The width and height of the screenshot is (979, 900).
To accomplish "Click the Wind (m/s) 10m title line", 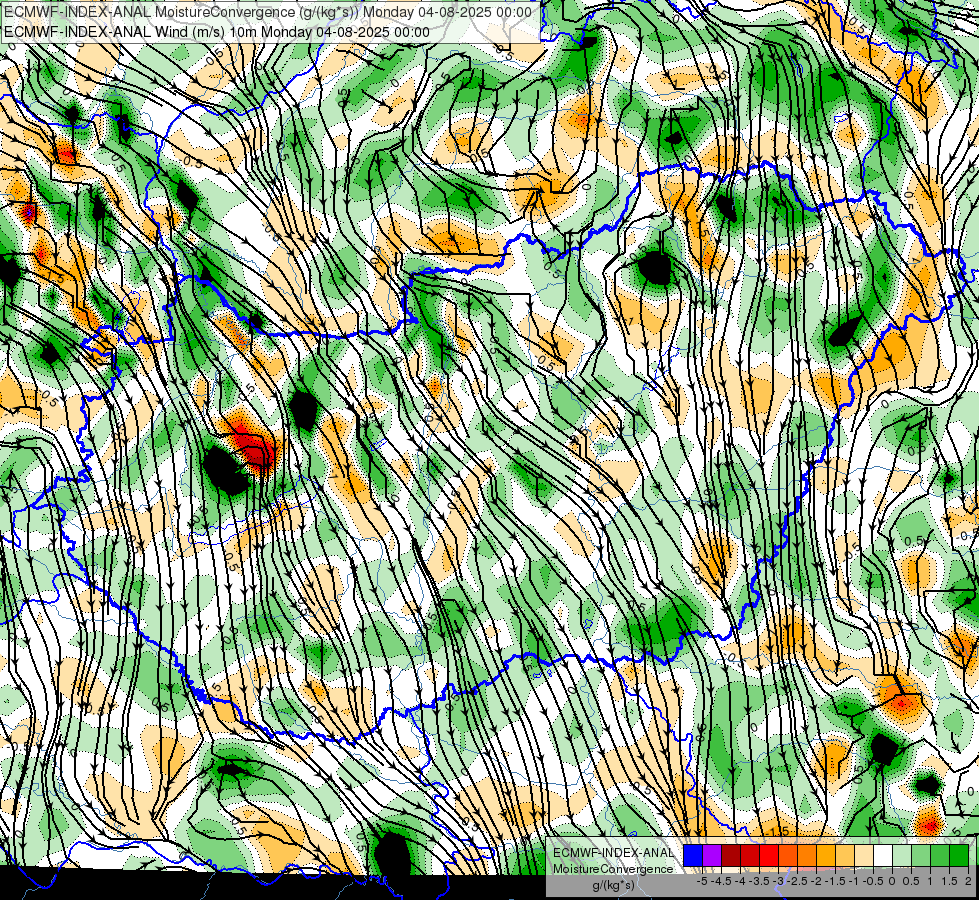I will 217,32.
